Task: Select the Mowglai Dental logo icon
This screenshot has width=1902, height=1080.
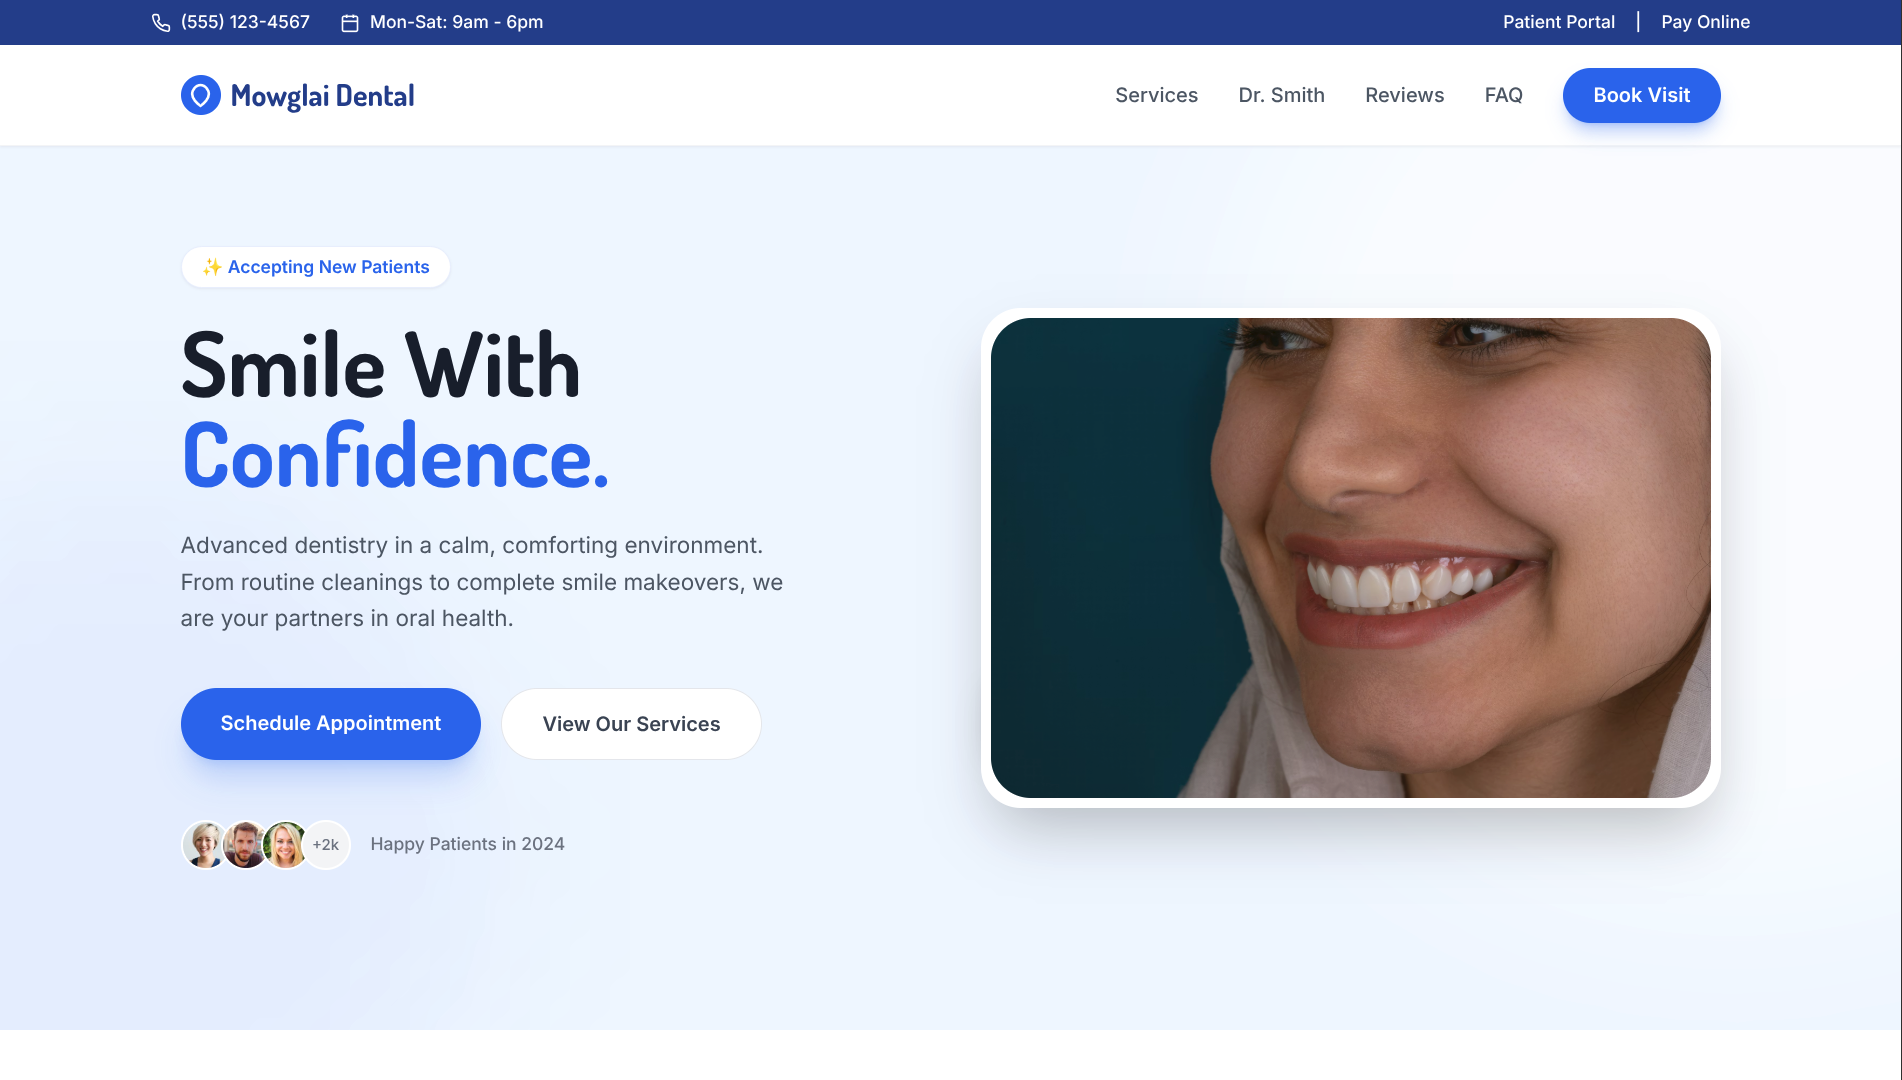Action: (x=201, y=95)
